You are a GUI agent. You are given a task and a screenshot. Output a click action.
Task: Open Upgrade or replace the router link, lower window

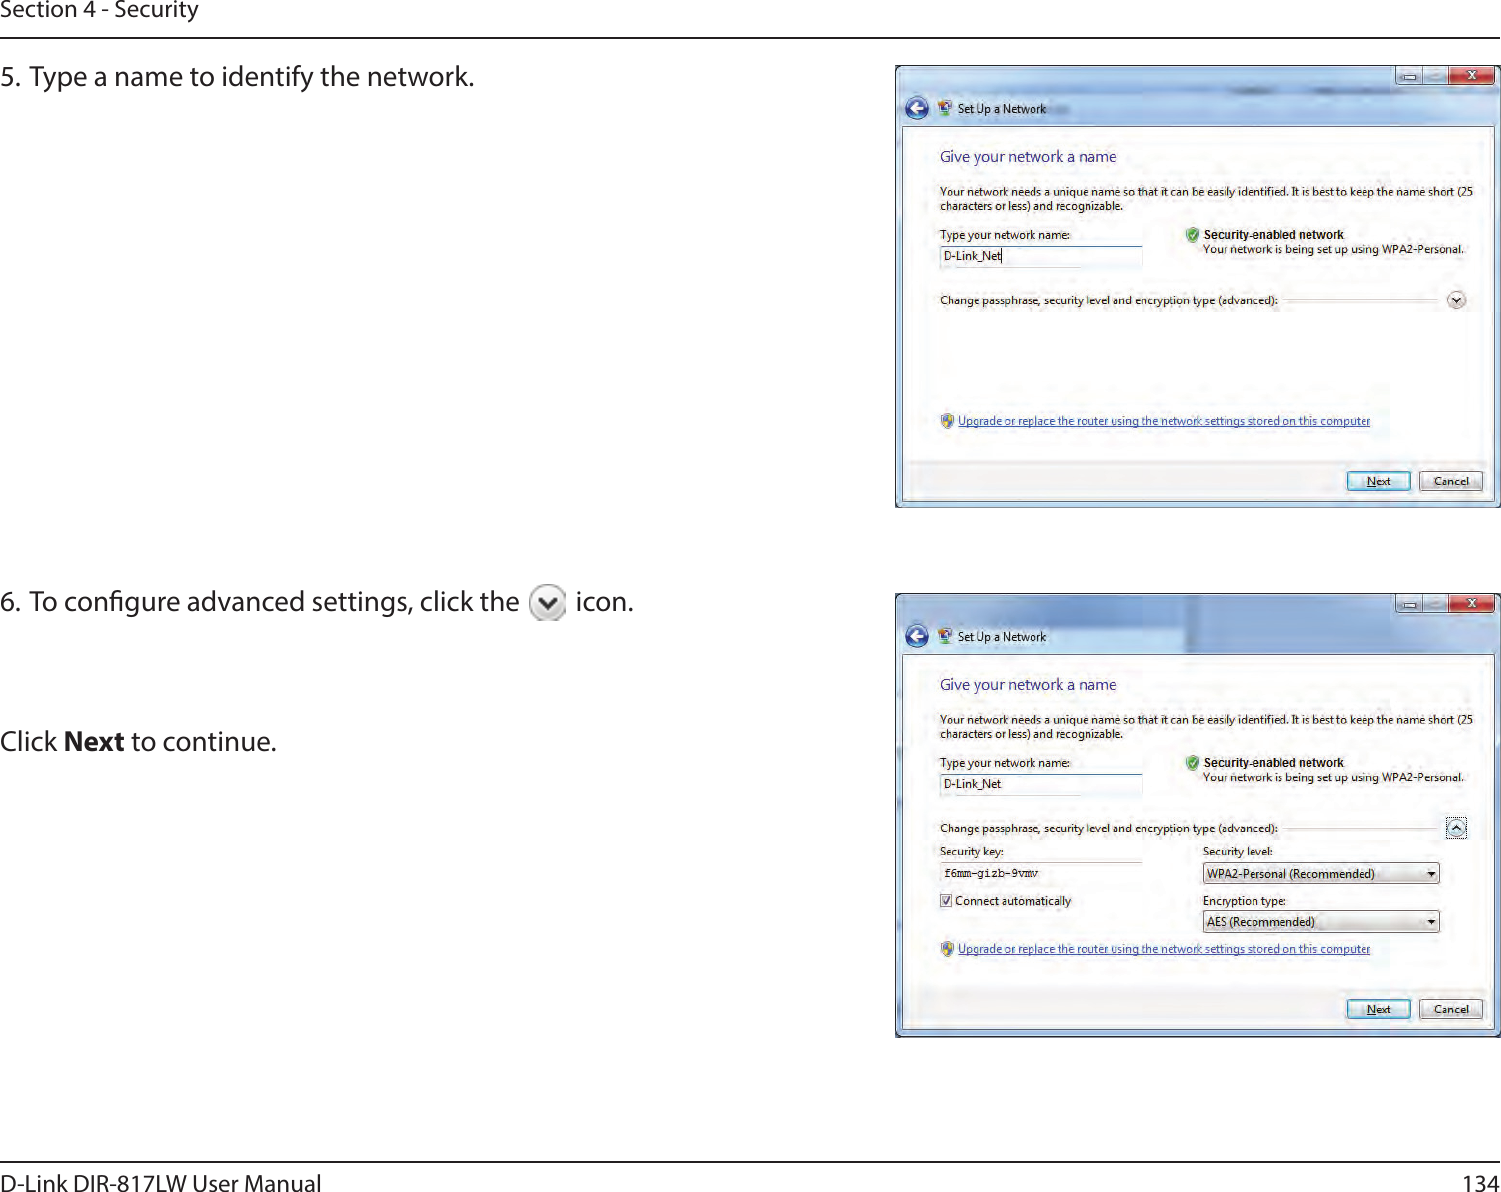point(1164,949)
